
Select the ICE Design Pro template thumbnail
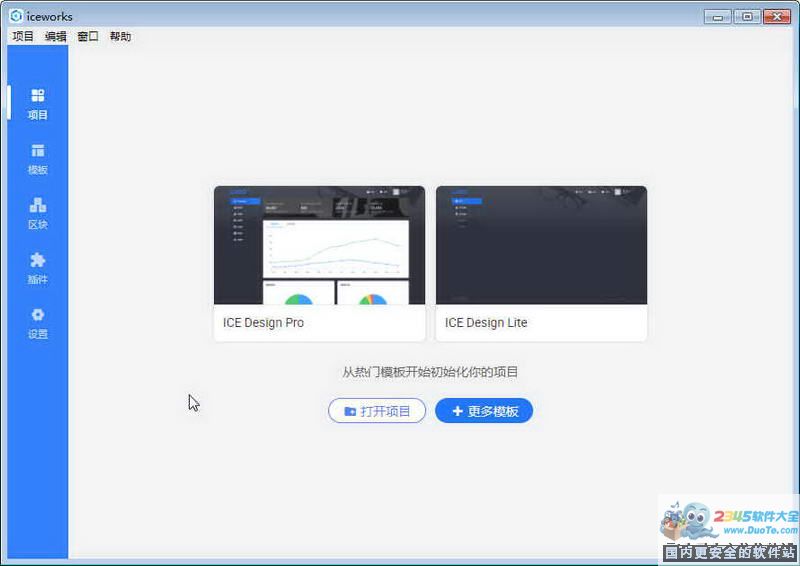coord(319,245)
